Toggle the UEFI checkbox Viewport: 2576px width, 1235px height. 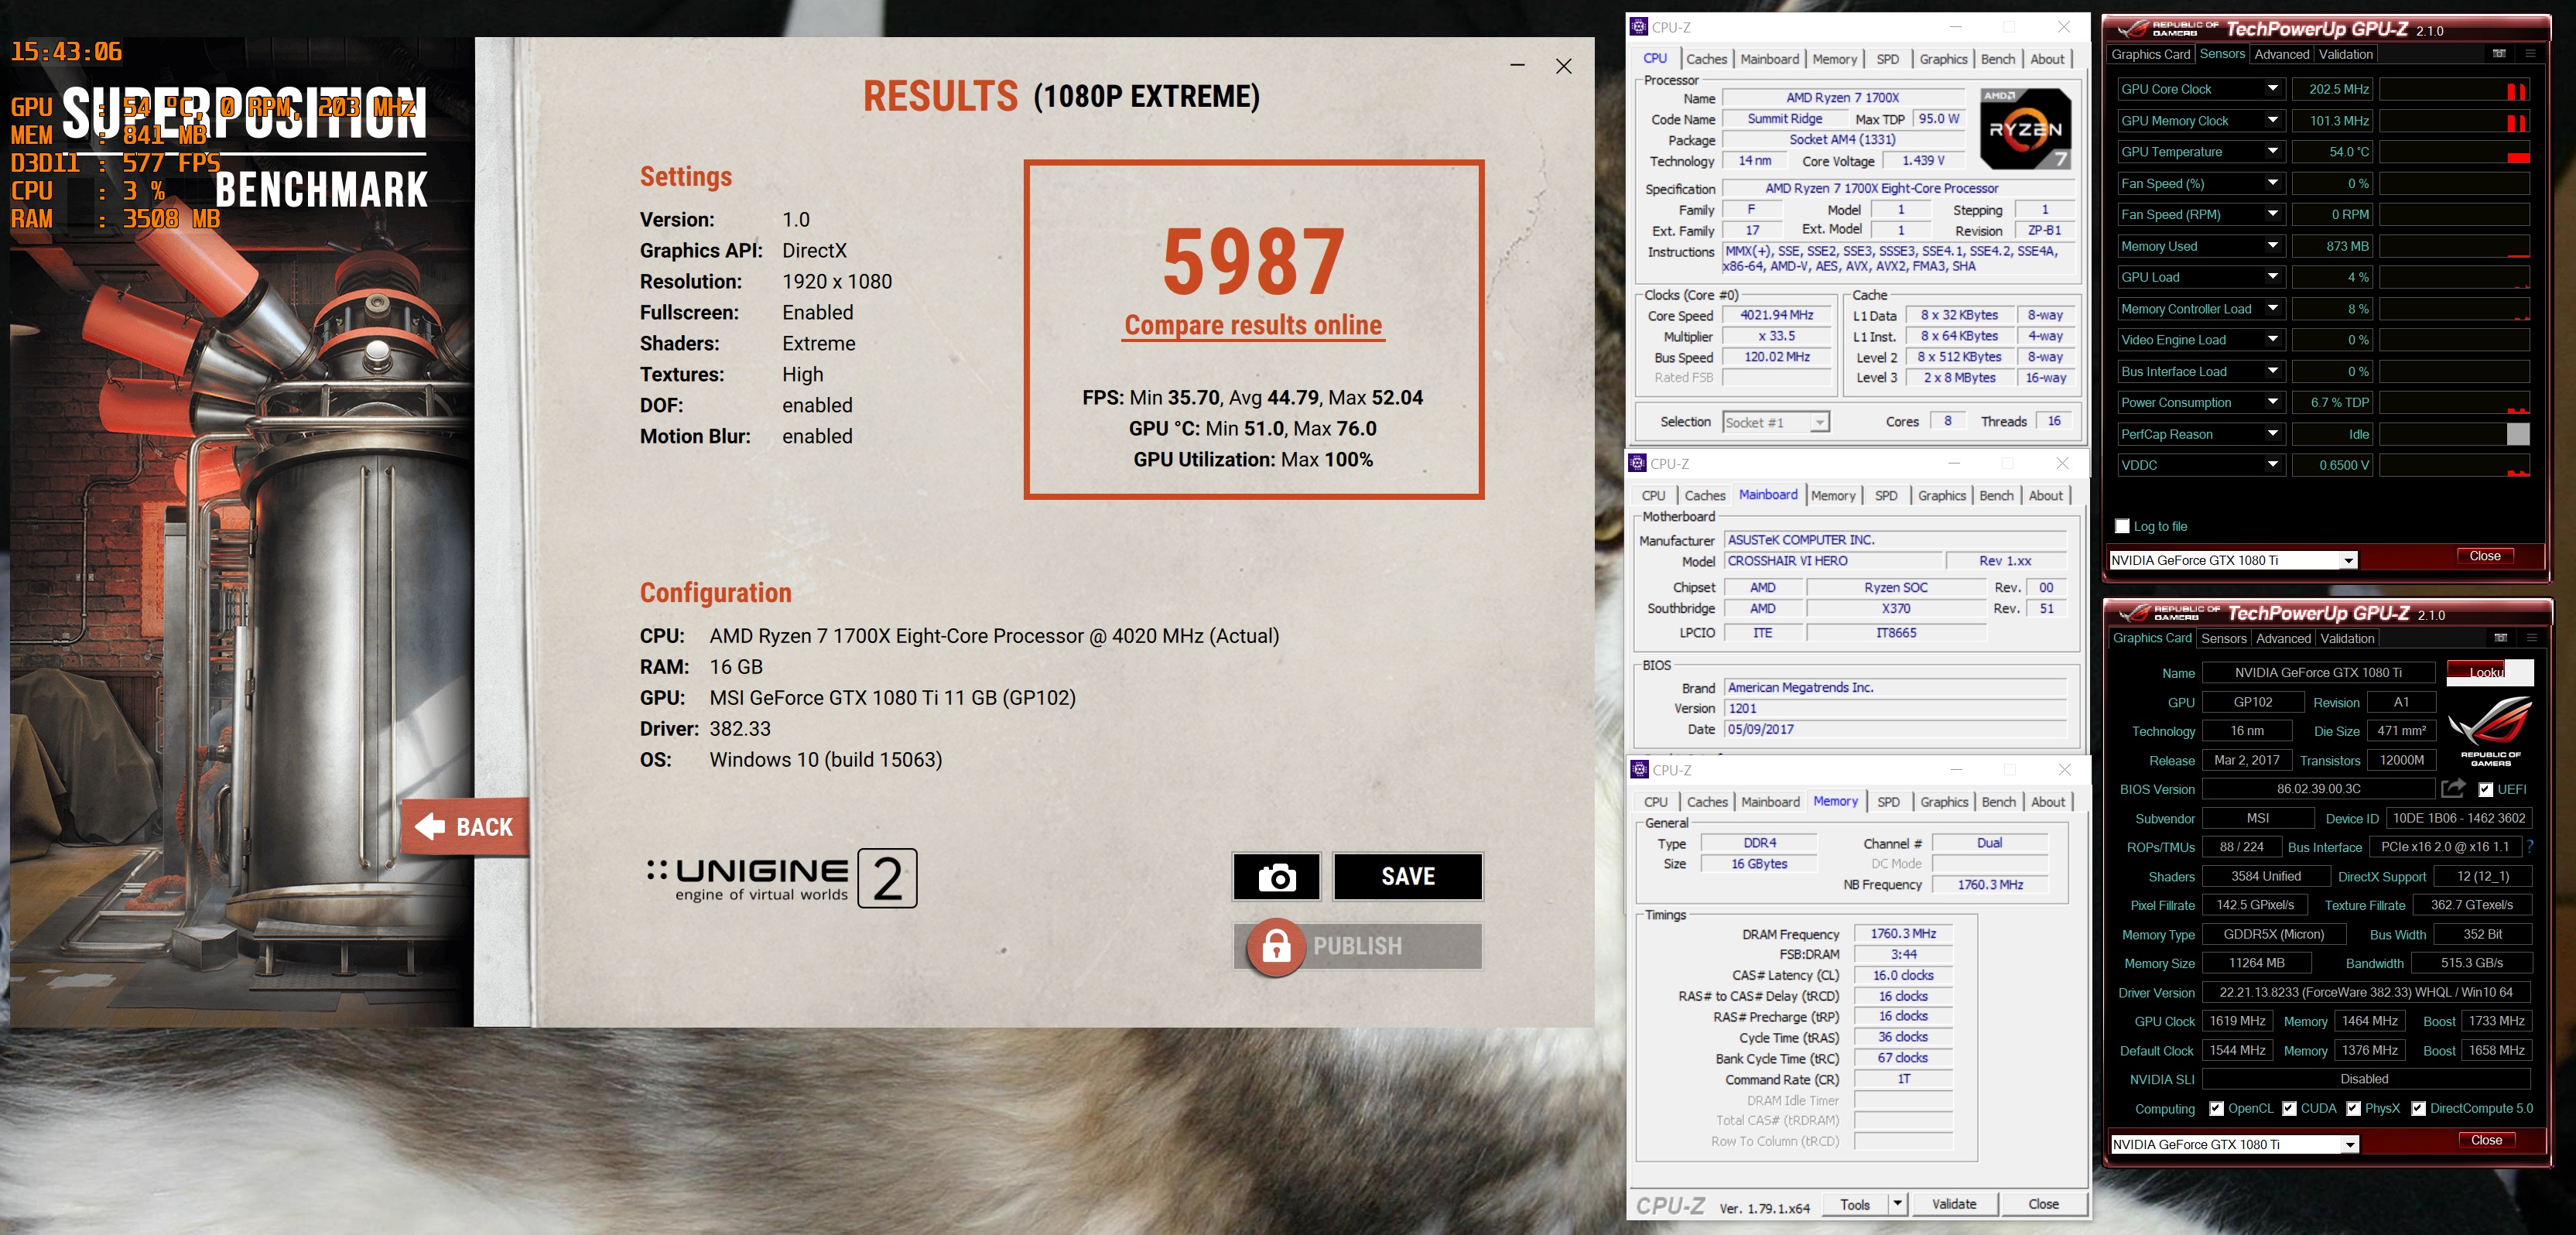point(2485,790)
